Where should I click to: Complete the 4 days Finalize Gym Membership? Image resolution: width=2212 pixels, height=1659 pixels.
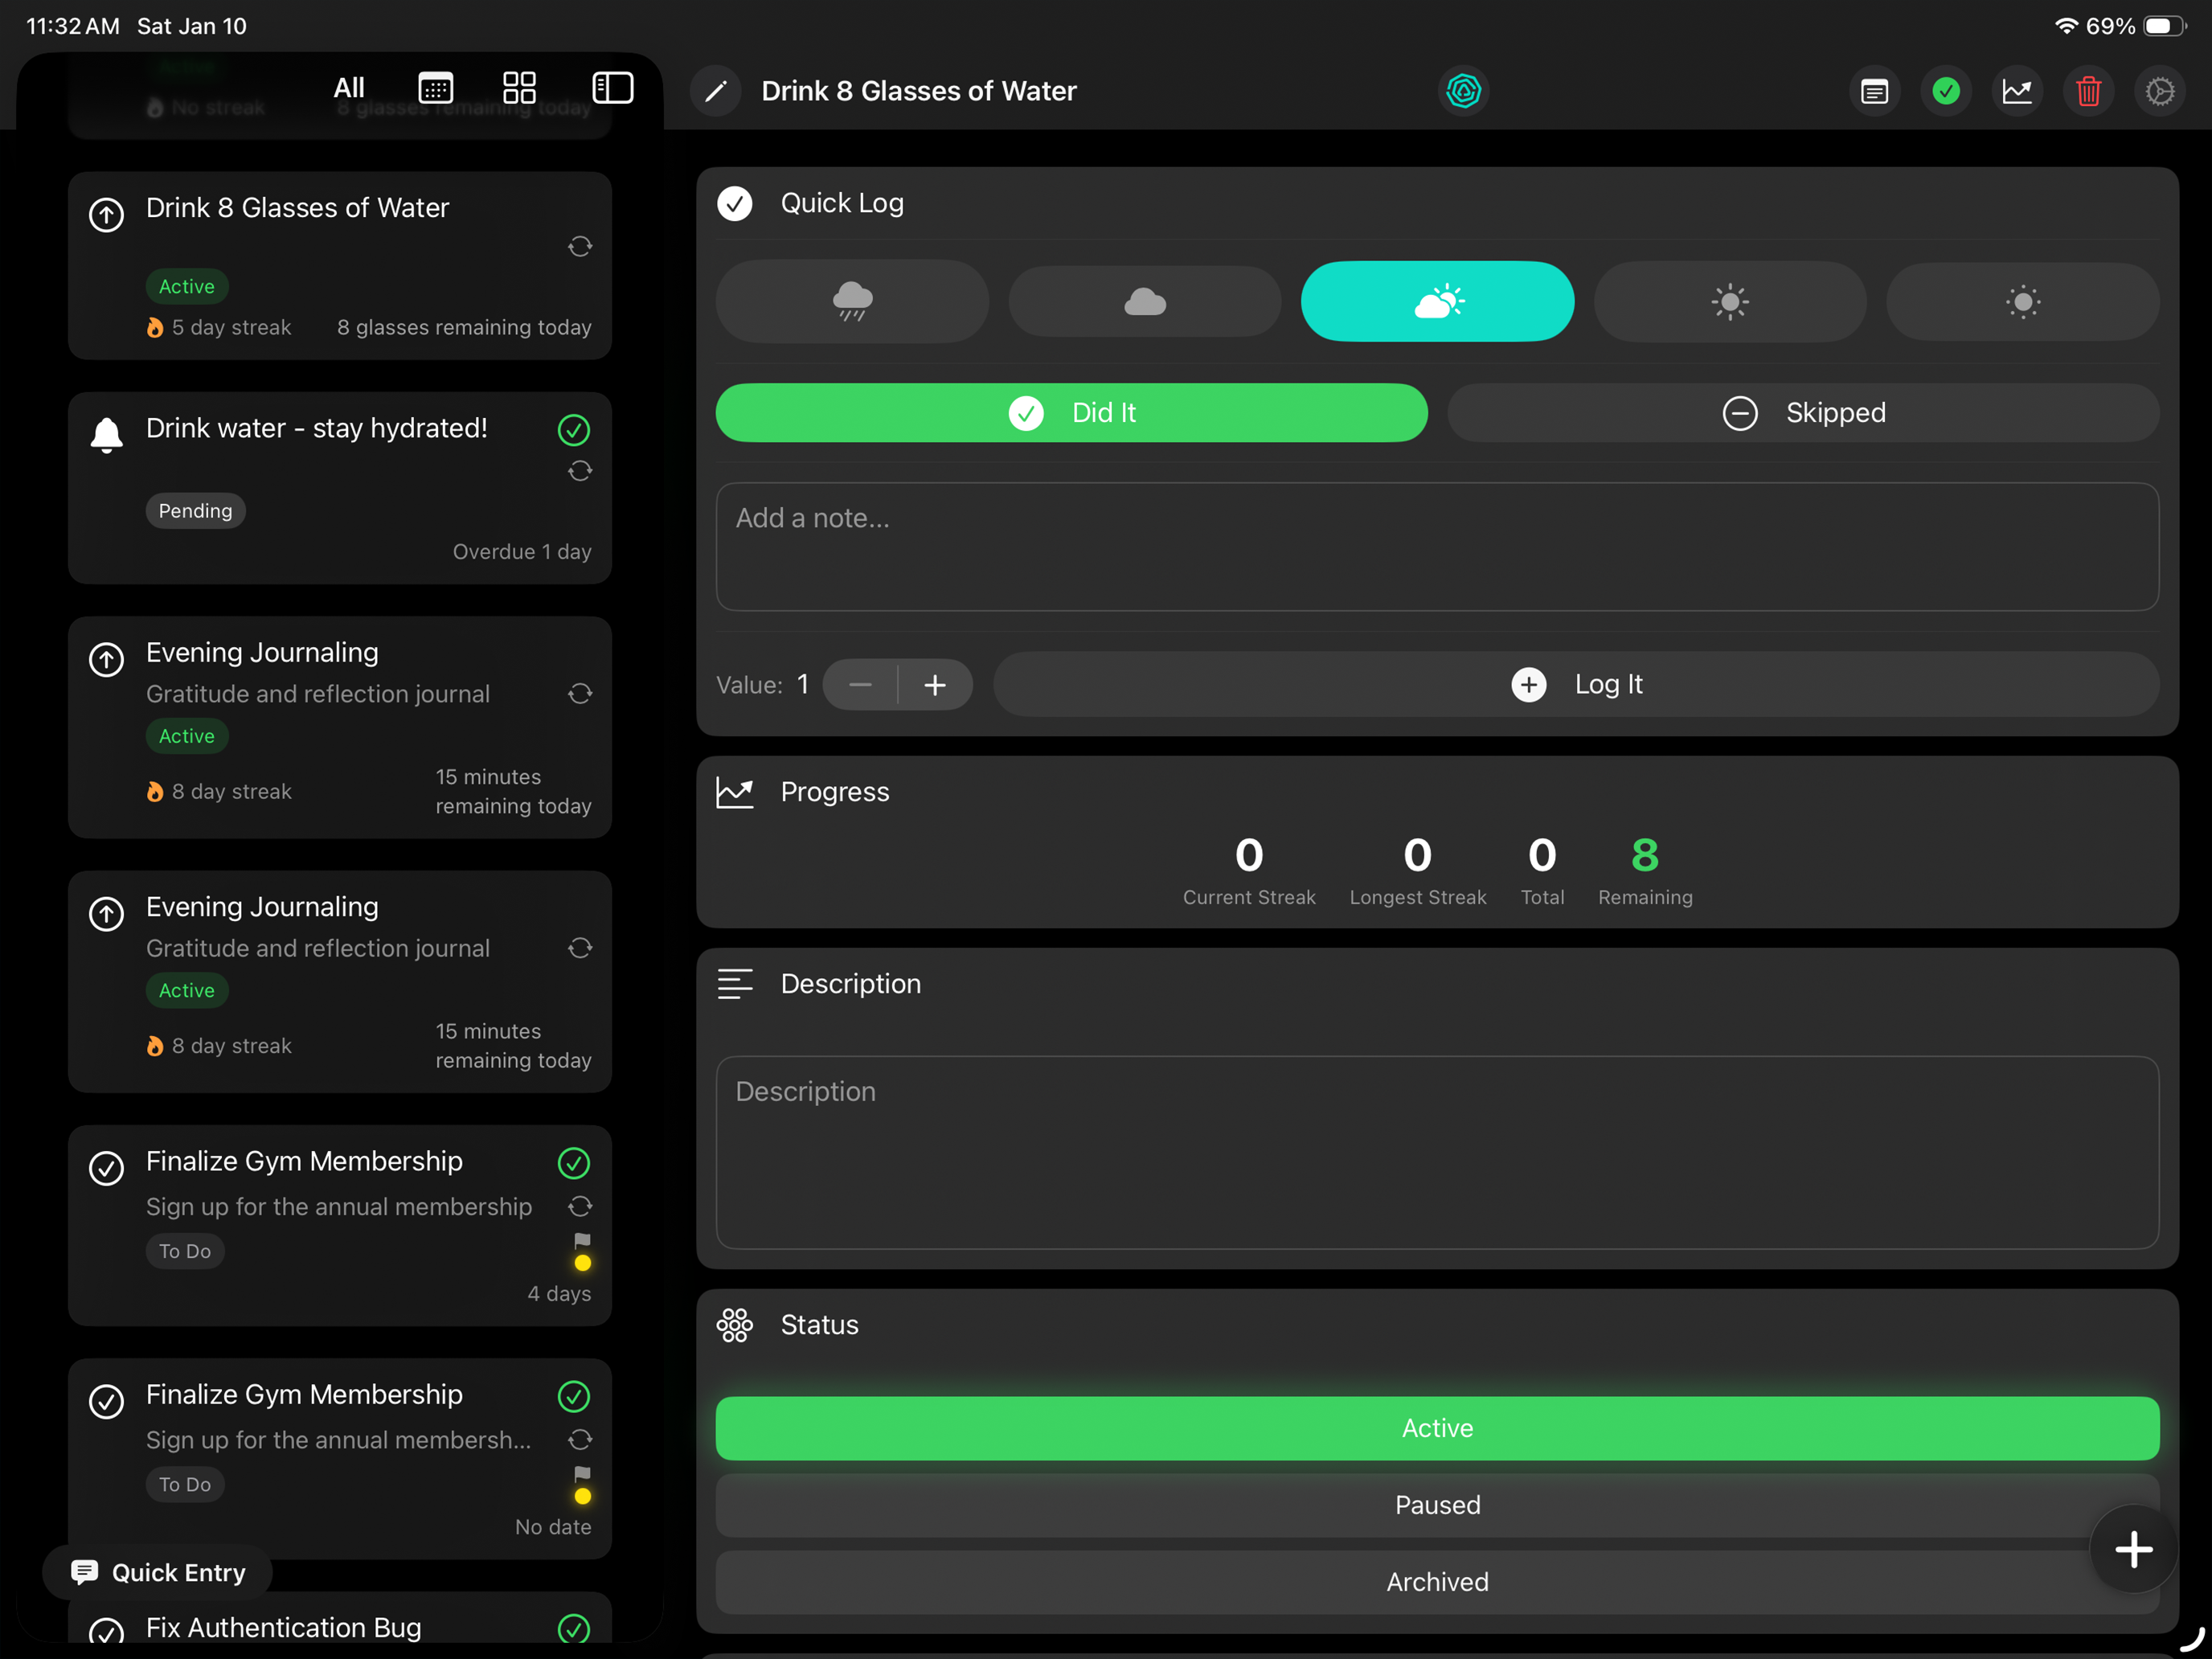(x=574, y=1163)
